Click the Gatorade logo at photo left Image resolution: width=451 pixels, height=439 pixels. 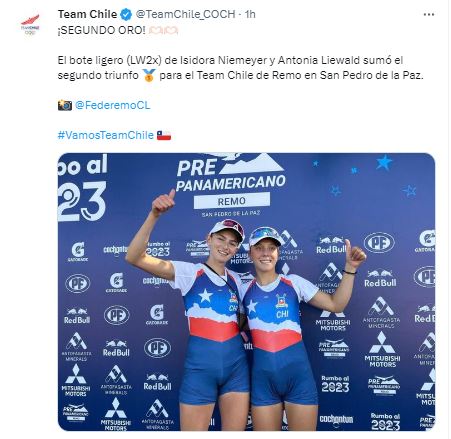78,252
